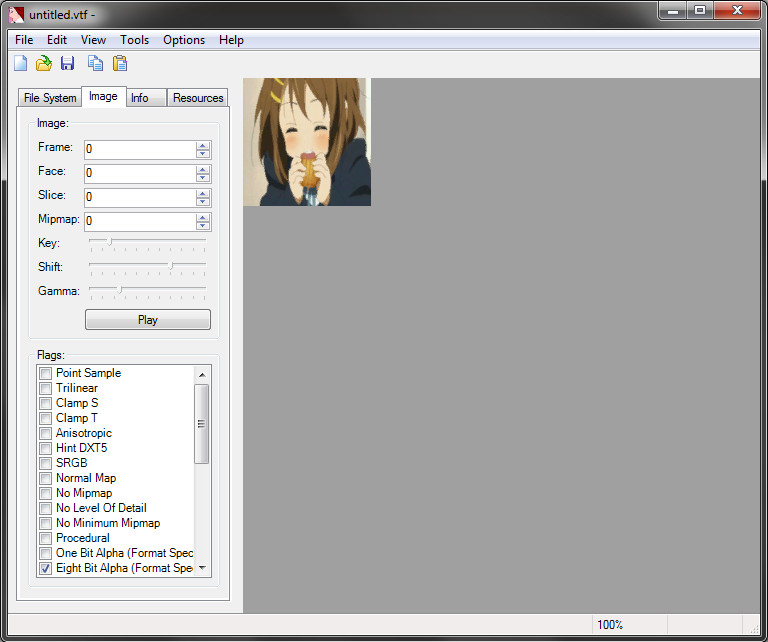Image resolution: width=768 pixels, height=642 pixels.
Task: Click the Face number input field
Action: point(140,173)
